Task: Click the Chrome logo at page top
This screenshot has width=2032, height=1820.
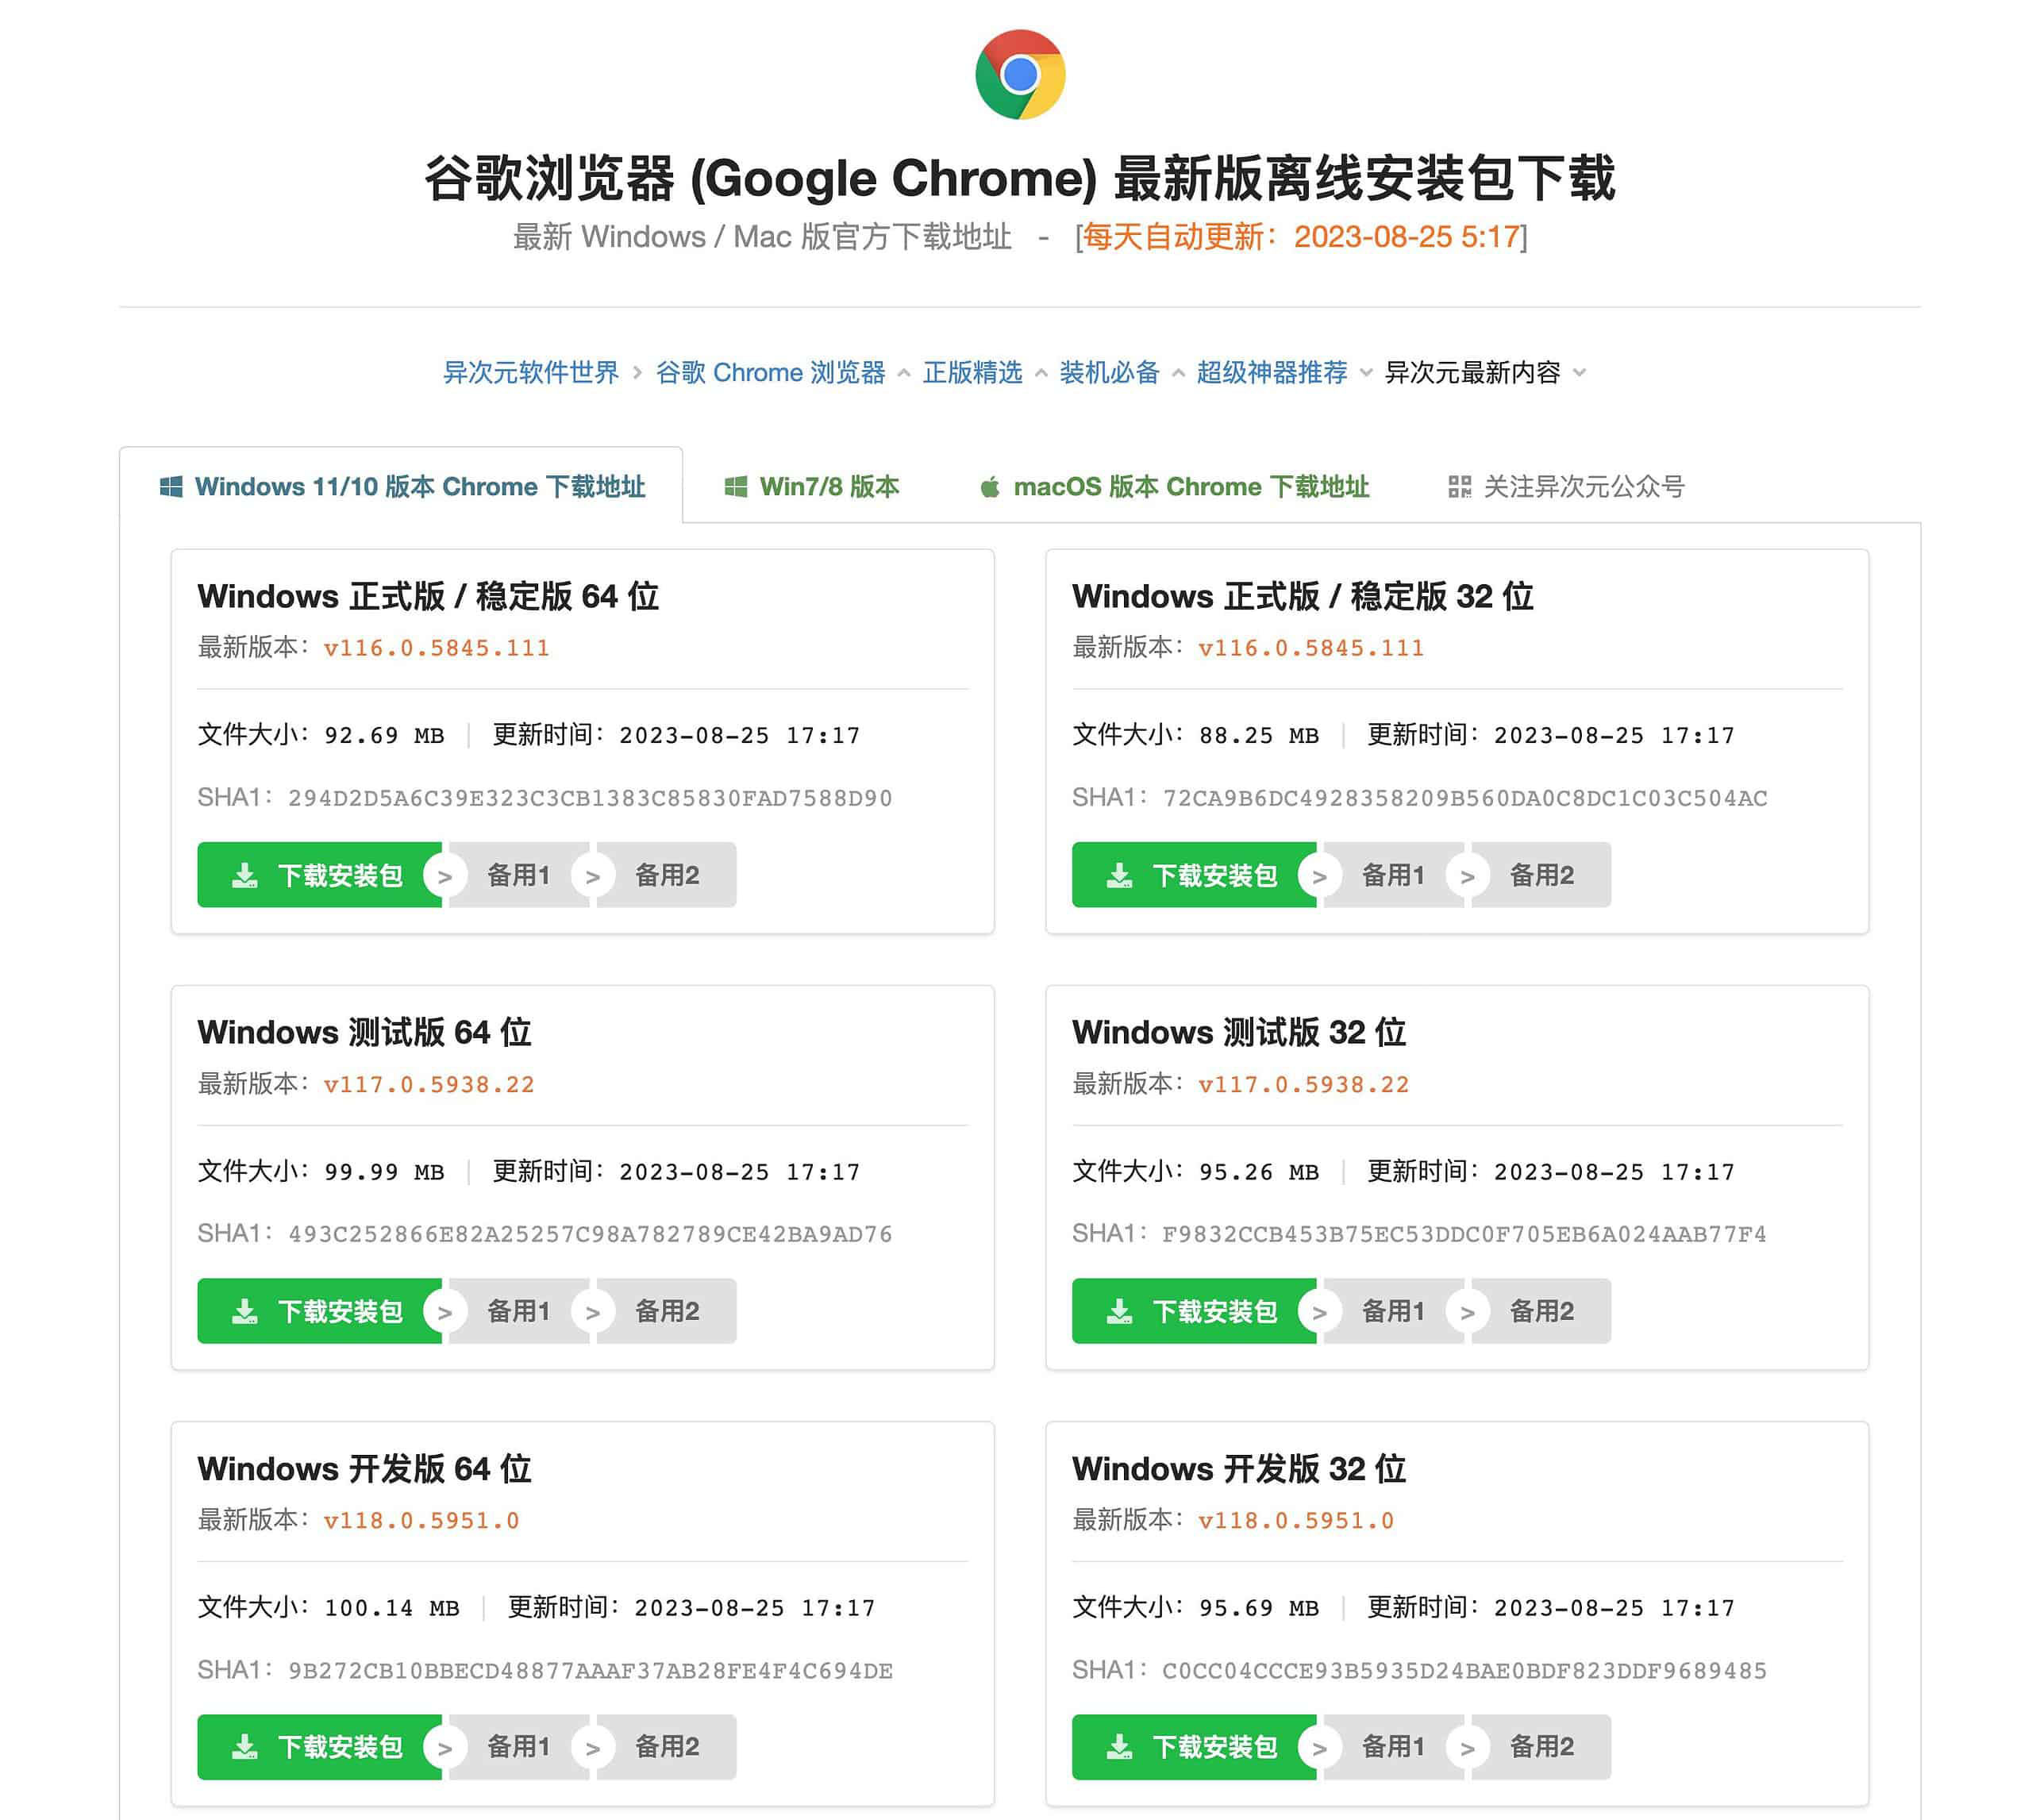Action: coord(1019,75)
